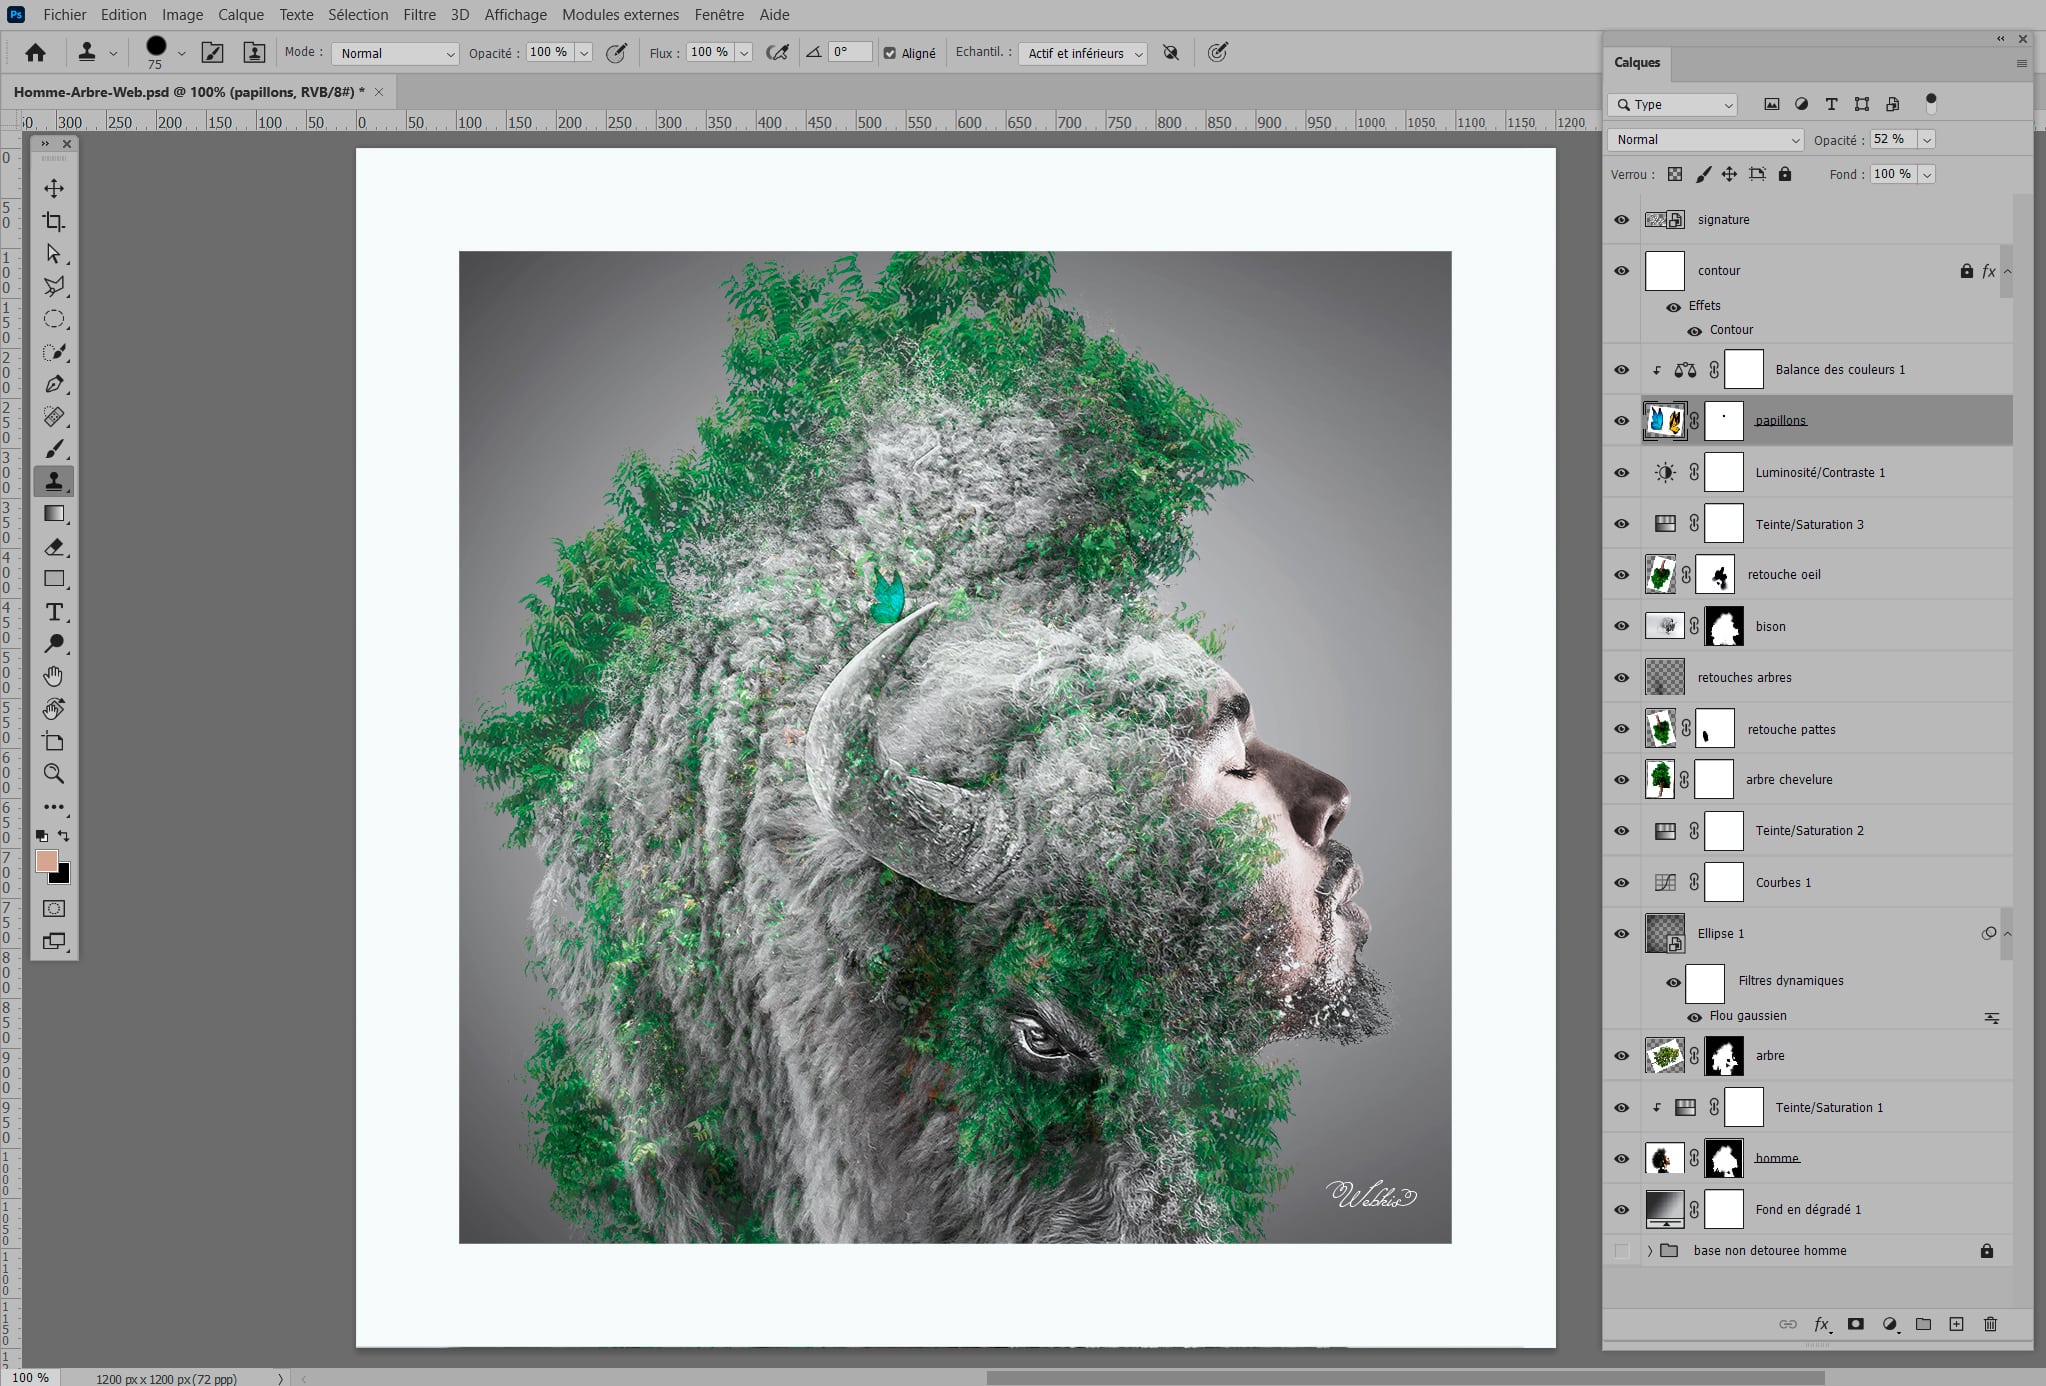Toggle the Aligné checkbox

890,53
